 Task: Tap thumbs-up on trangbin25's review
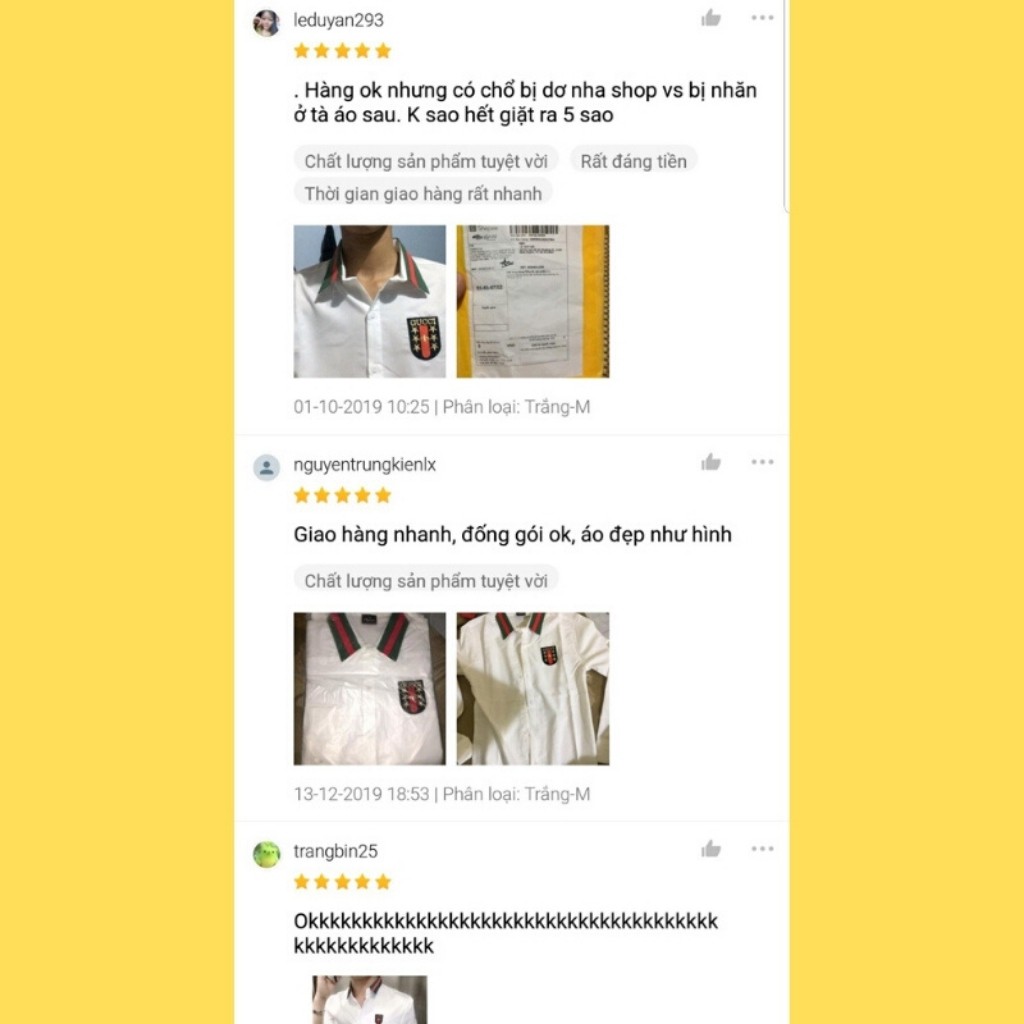(x=711, y=849)
